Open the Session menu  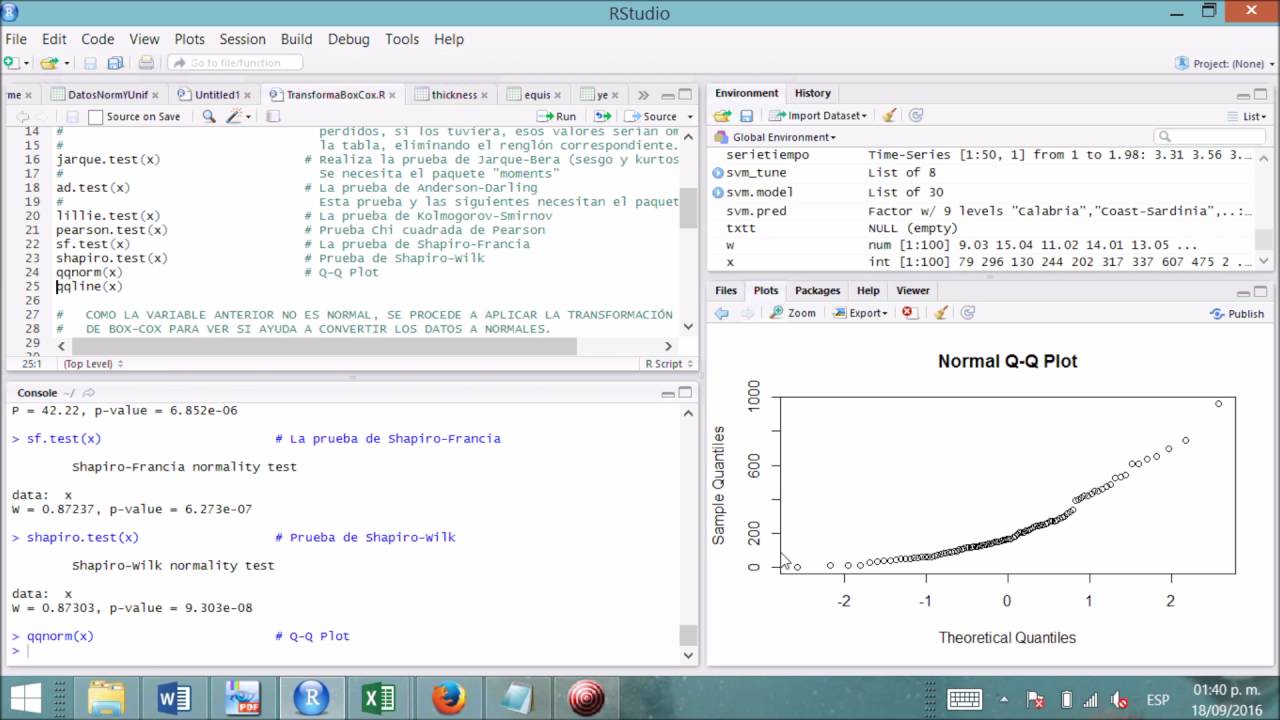[x=242, y=39]
